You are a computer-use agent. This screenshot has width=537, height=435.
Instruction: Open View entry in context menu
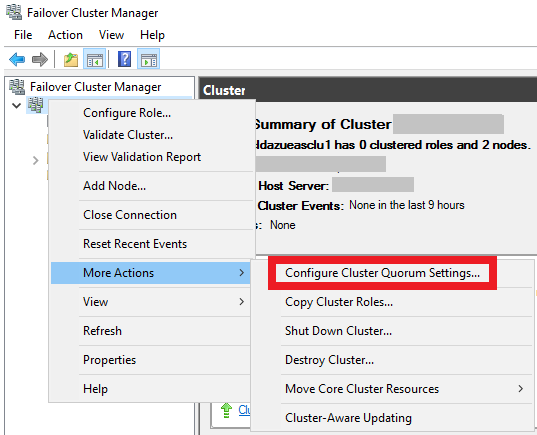tap(151, 302)
